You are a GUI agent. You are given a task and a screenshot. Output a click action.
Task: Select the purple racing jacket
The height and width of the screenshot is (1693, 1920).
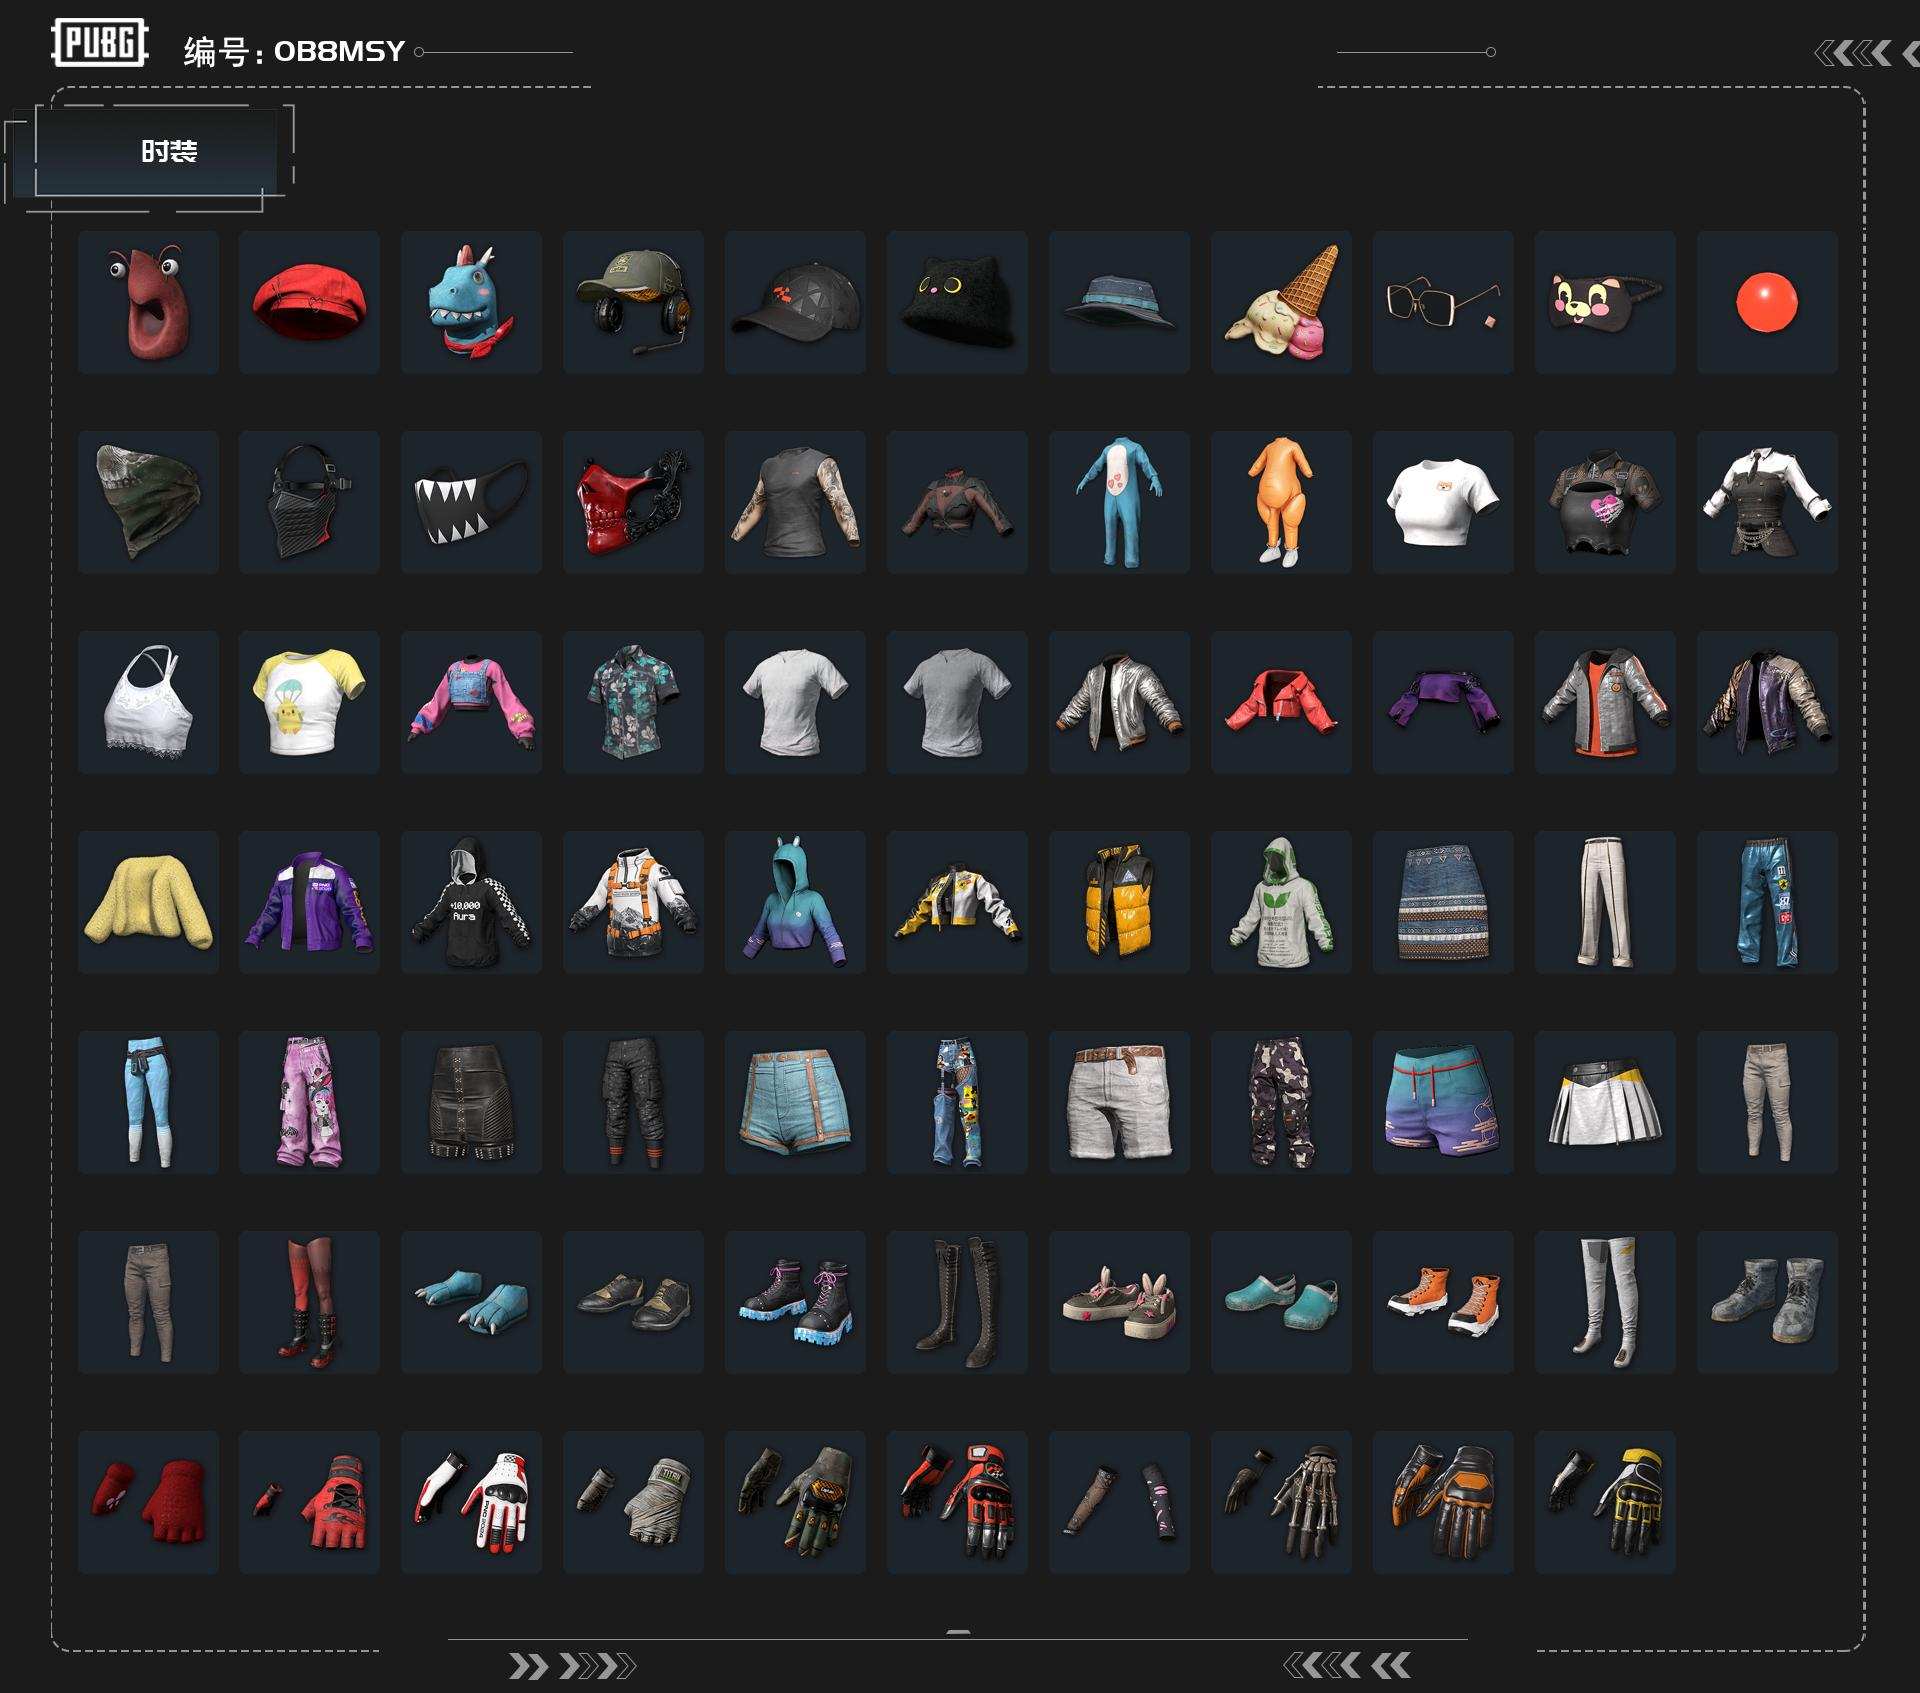309,902
